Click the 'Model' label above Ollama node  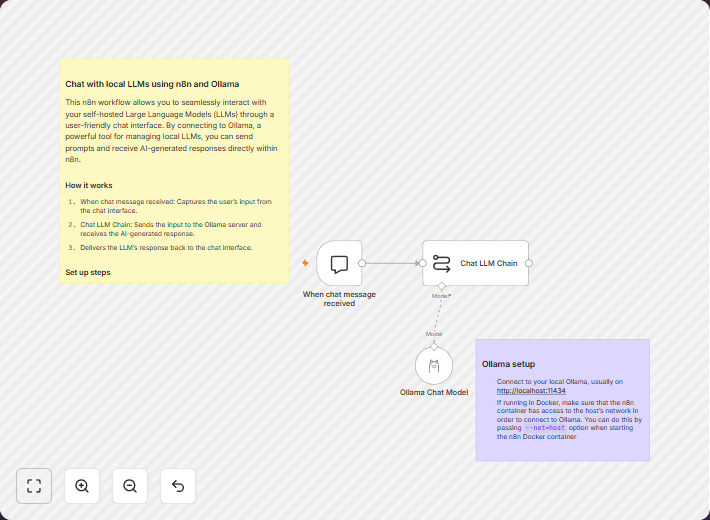pyautogui.click(x=434, y=334)
